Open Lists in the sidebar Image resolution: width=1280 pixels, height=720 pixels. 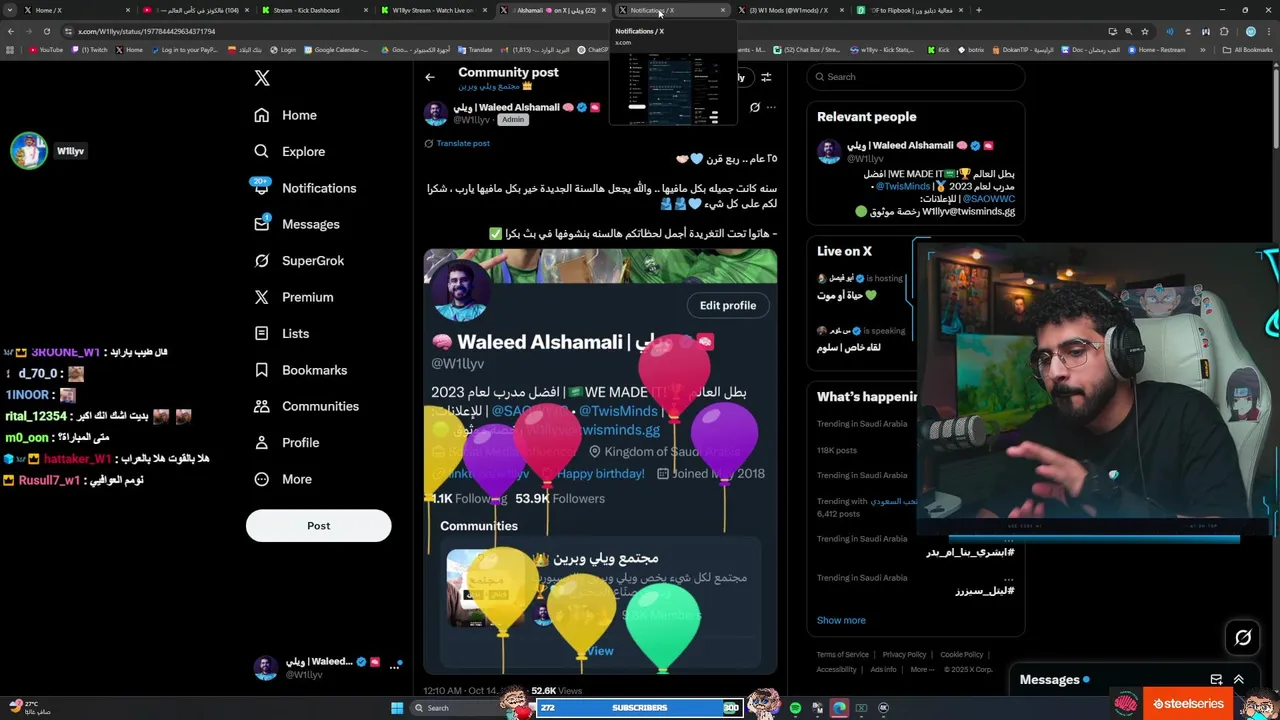[x=281, y=333]
